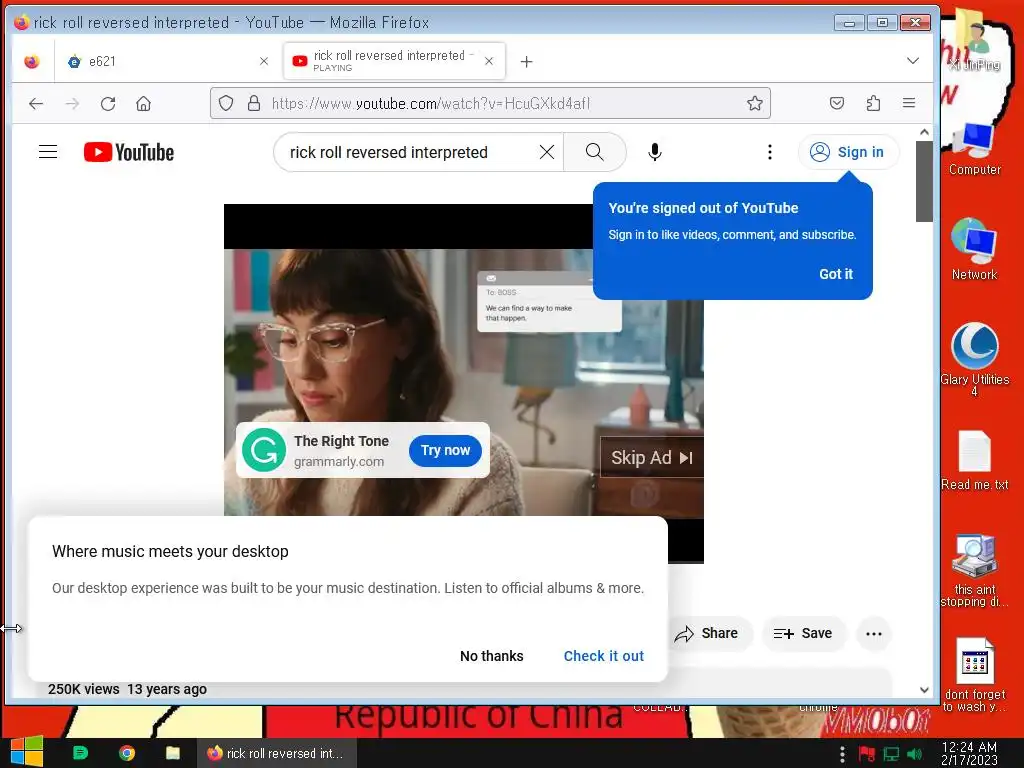The image size is (1024, 768).
Task: Launch Google Chrome from taskbar
Action: tap(127, 753)
